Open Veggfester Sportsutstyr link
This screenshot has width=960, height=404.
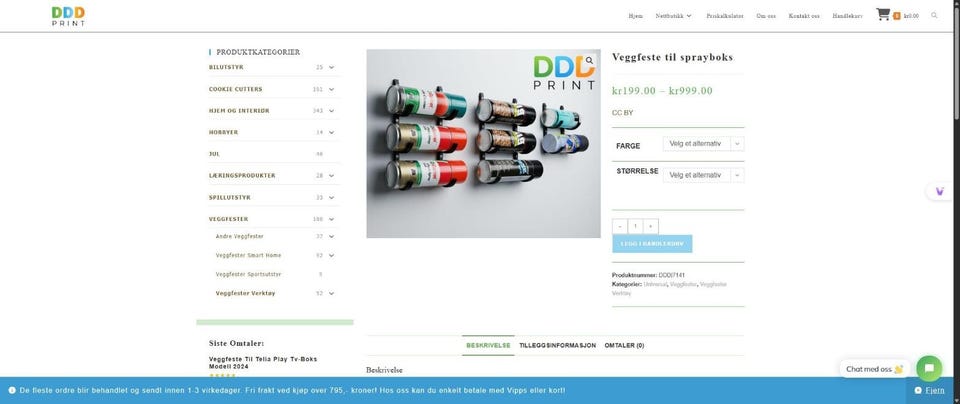(249, 274)
